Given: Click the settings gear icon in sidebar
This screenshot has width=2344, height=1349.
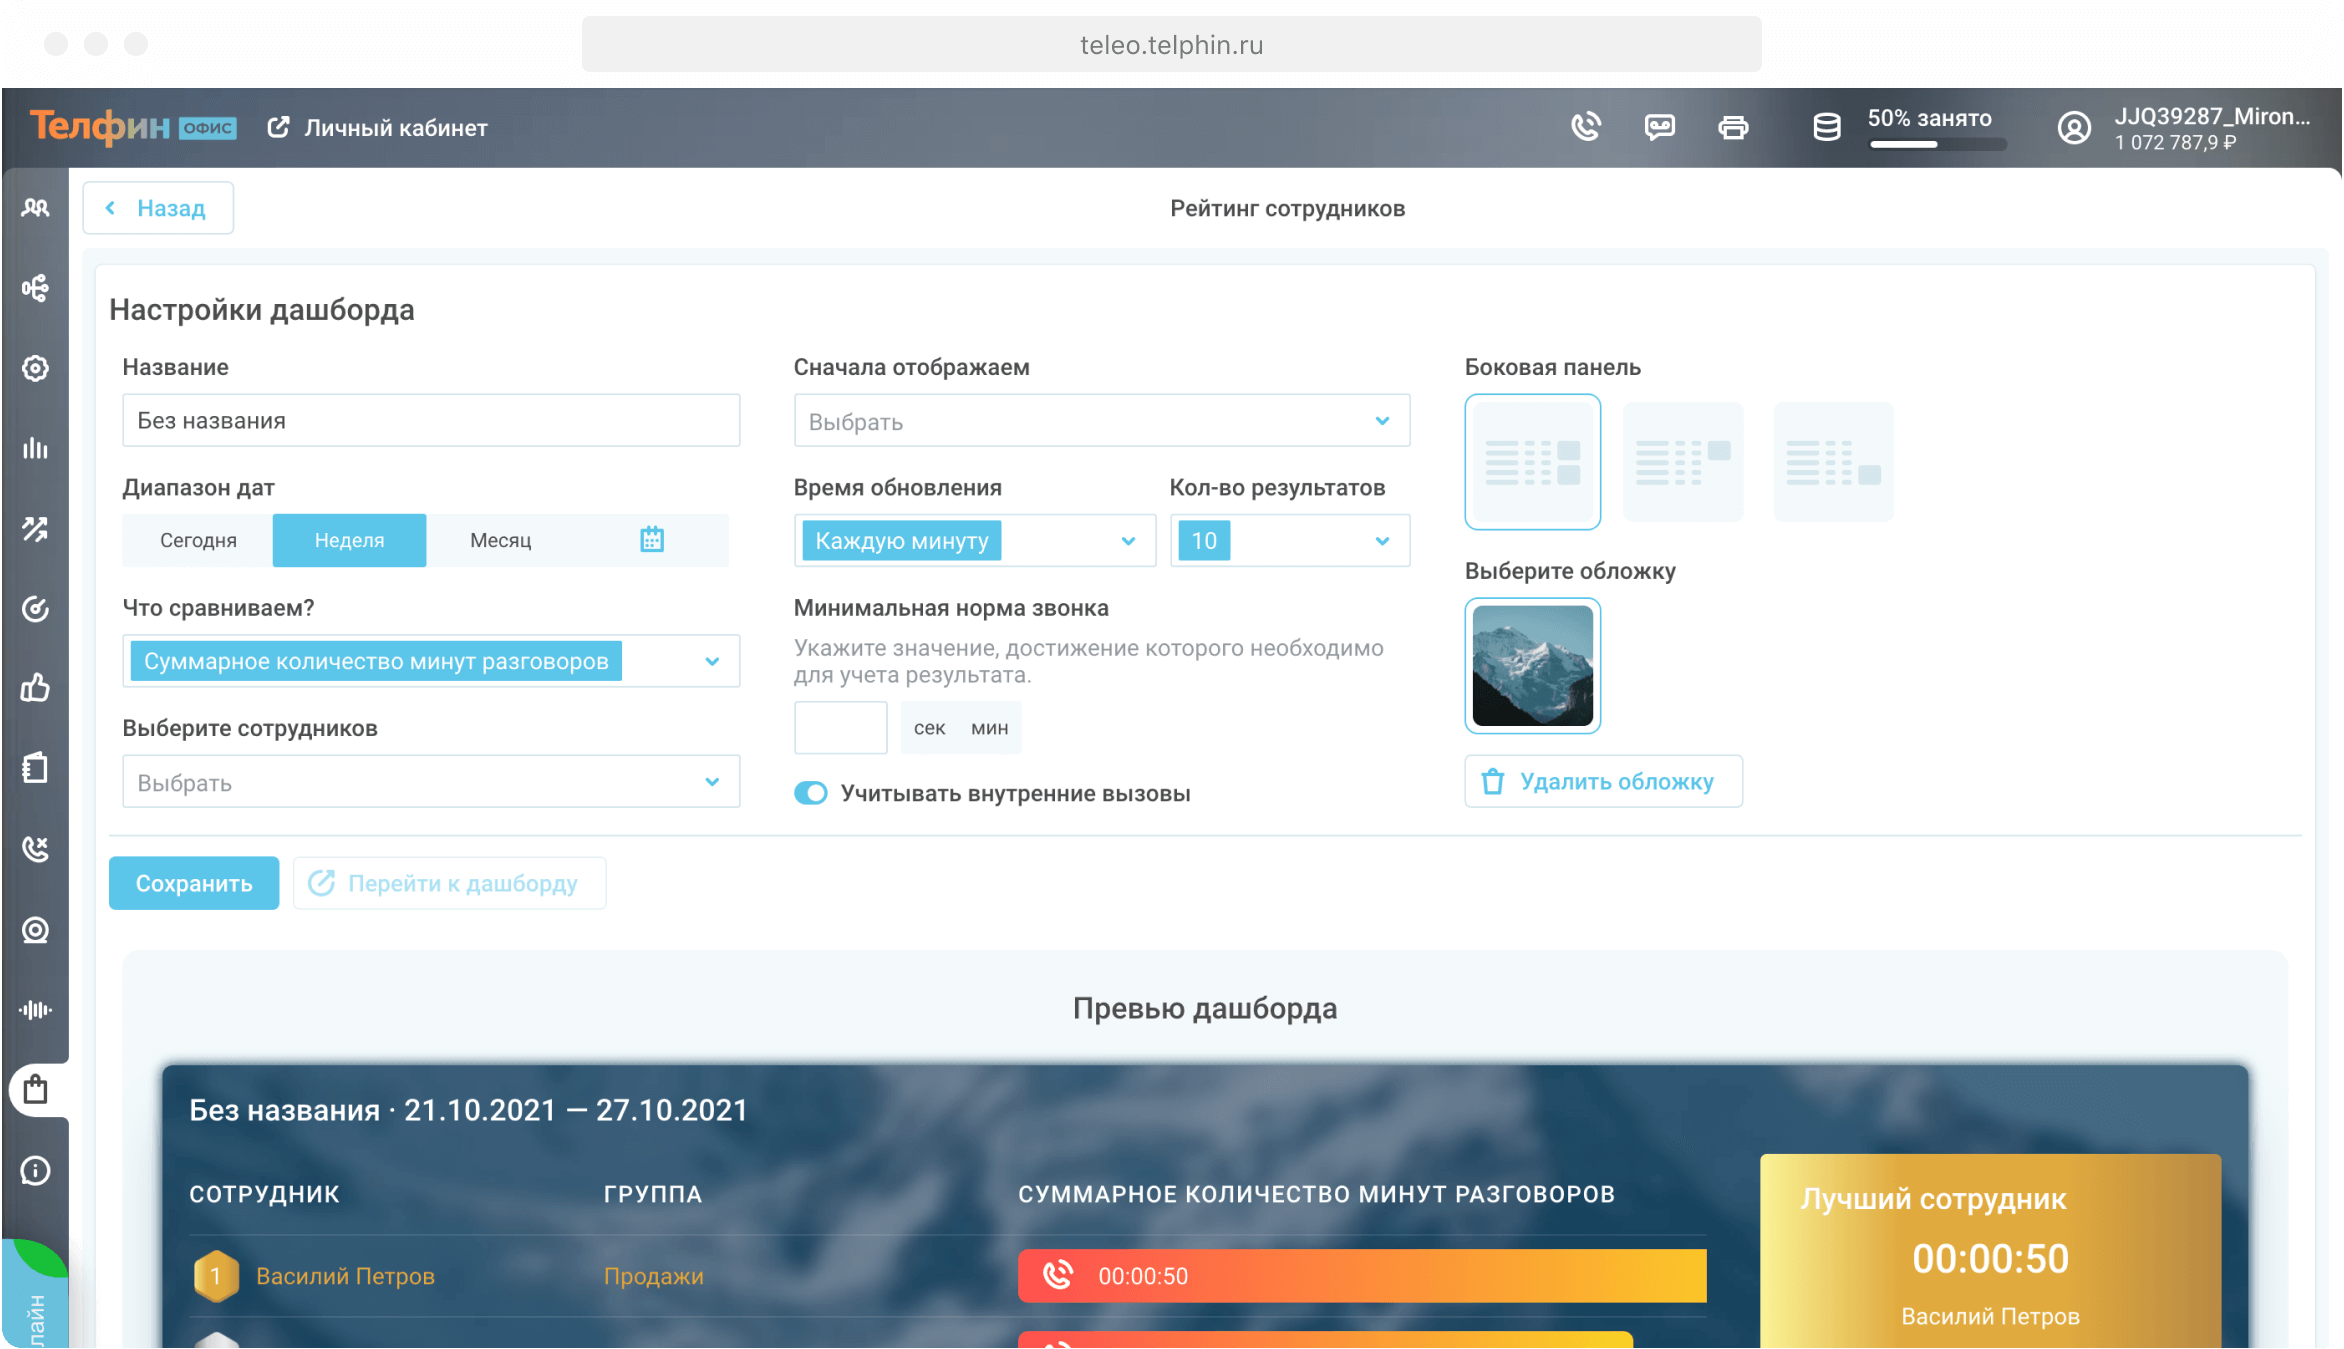Looking at the screenshot, I should pyautogui.click(x=35, y=368).
